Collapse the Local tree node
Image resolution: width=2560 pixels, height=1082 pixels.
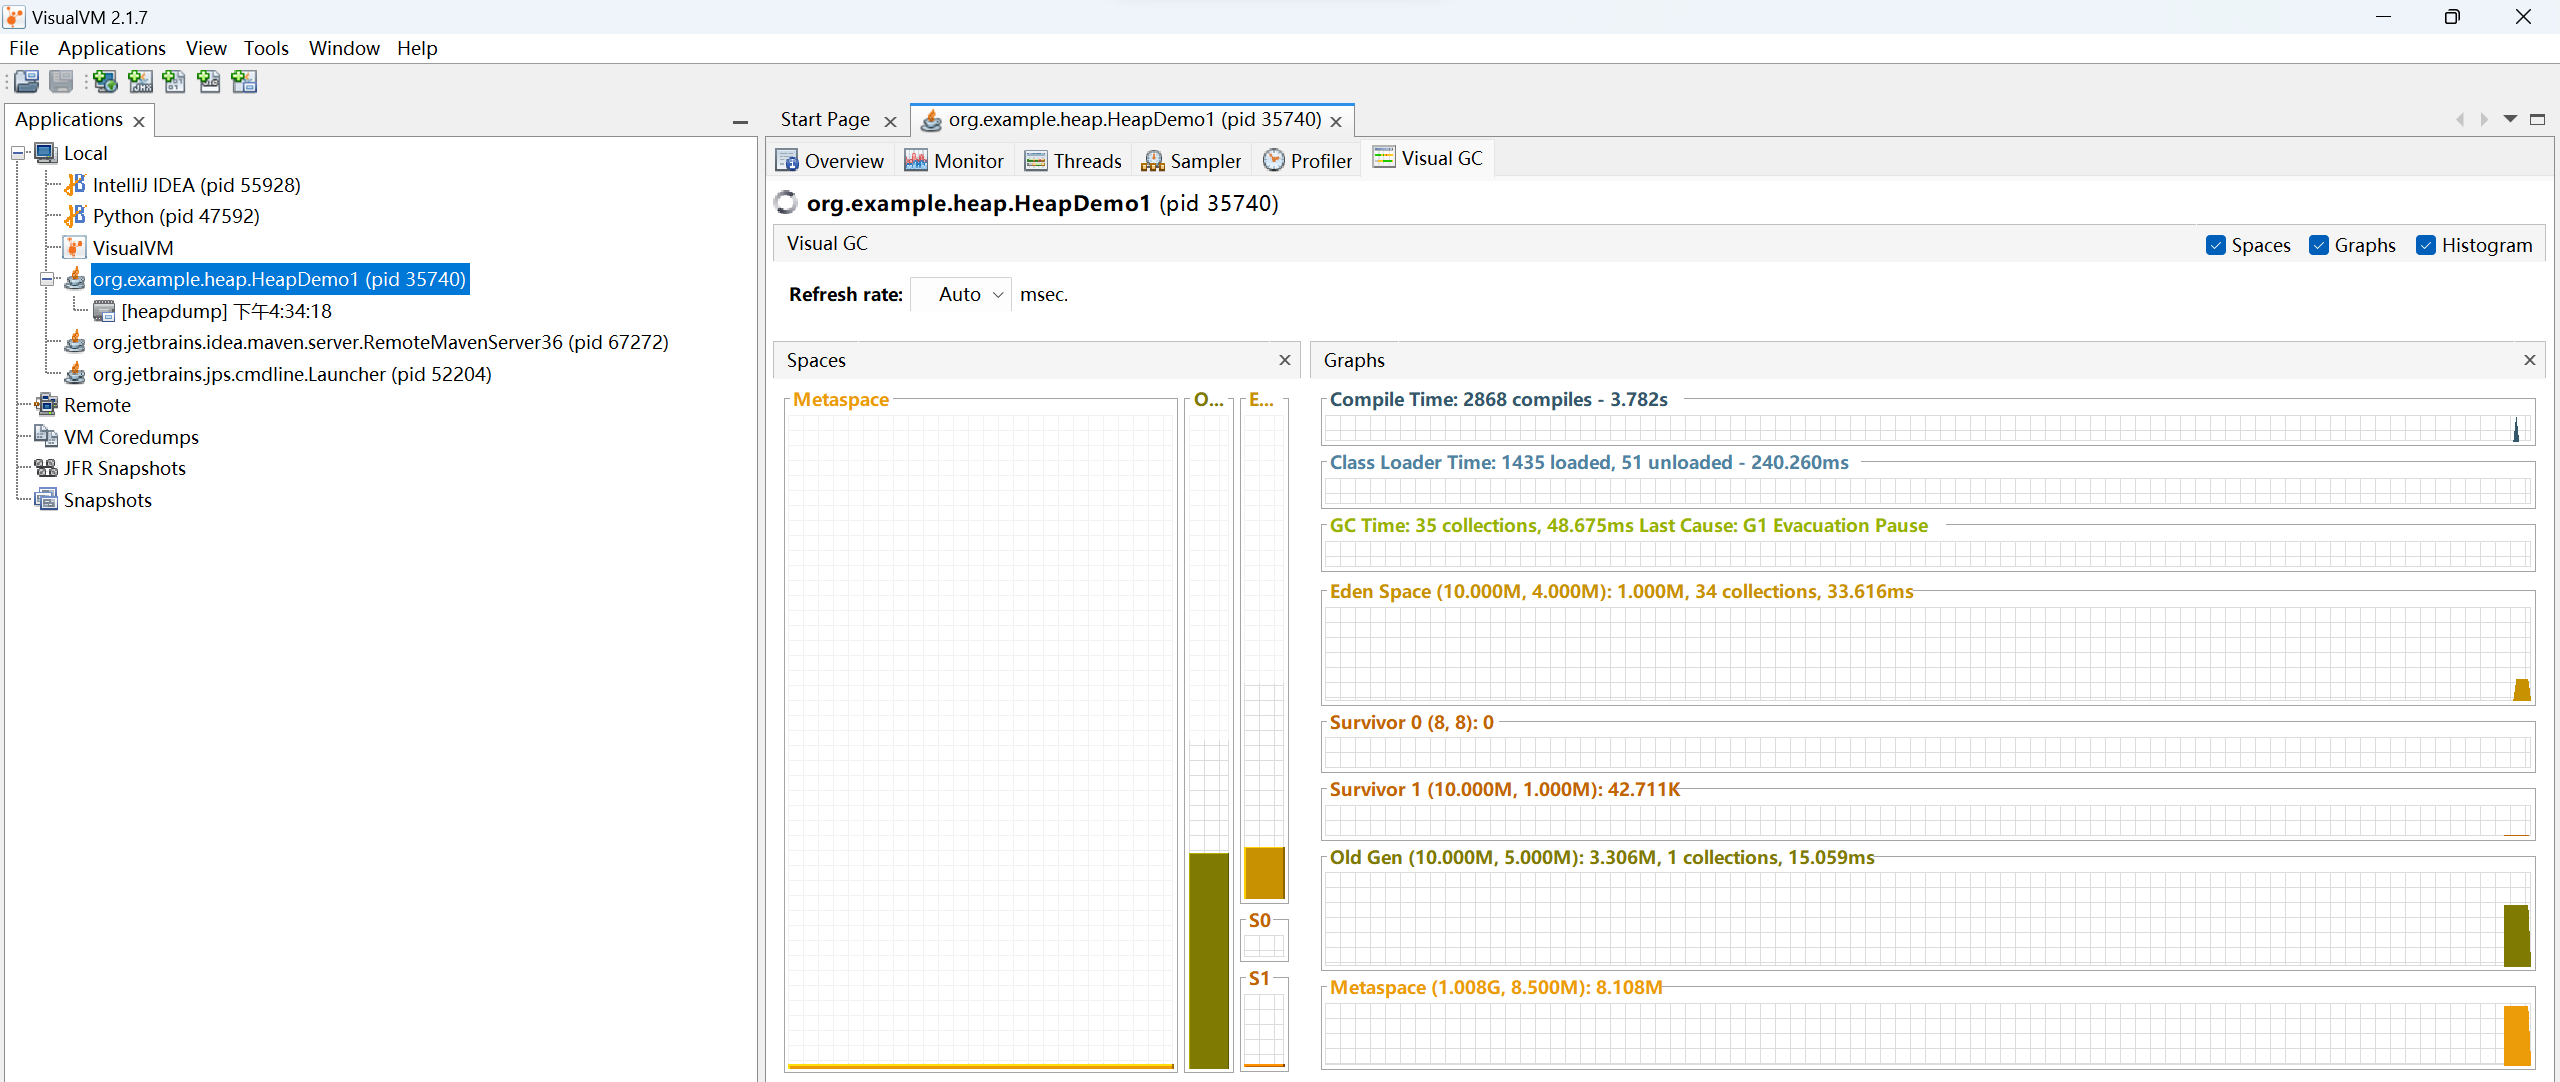point(18,153)
